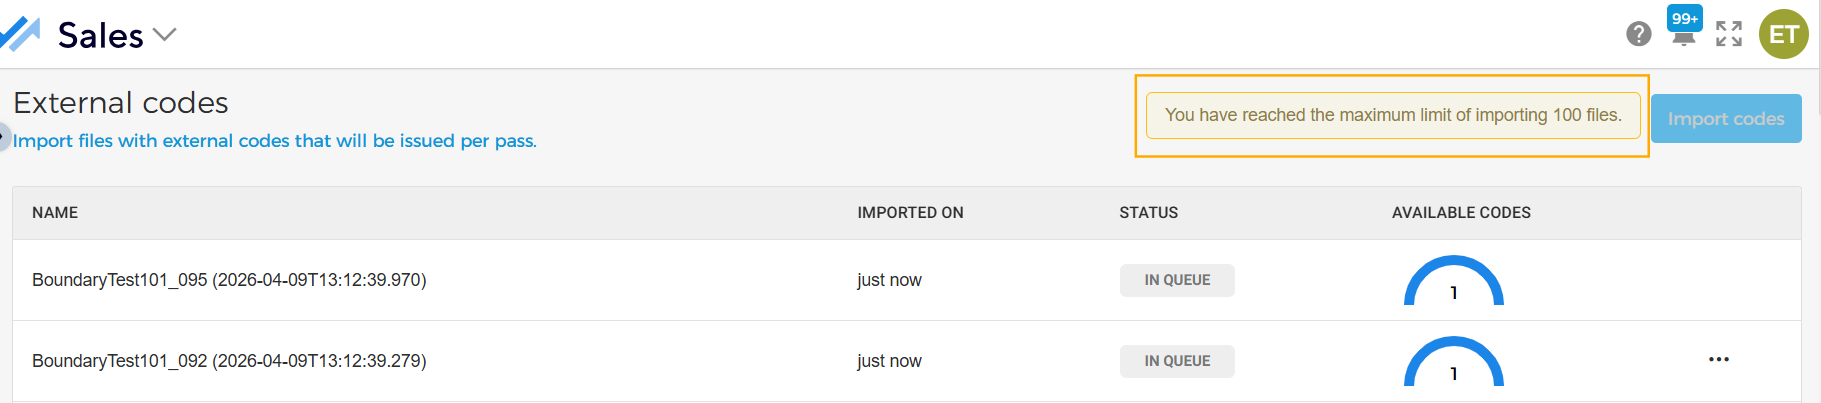Click available codes gauge for BoundaryTest101_092
Screen dimensions: 1821x403
click(1453, 364)
